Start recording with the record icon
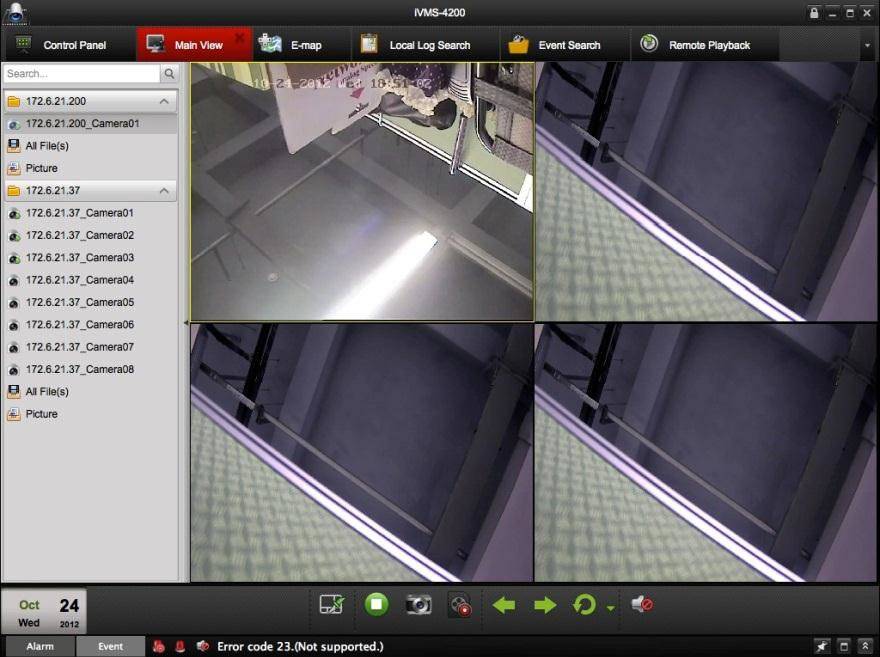Viewport: 880px width, 657px height. [459, 604]
